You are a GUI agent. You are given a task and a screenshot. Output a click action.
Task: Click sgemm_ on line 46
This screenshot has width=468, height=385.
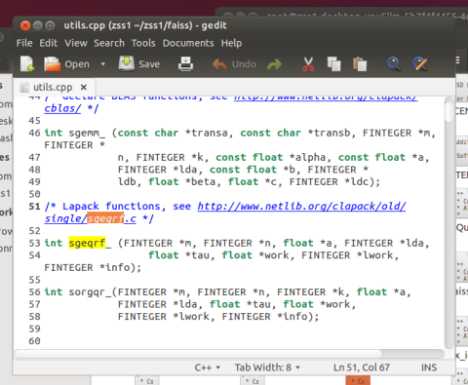(x=87, y=133)
